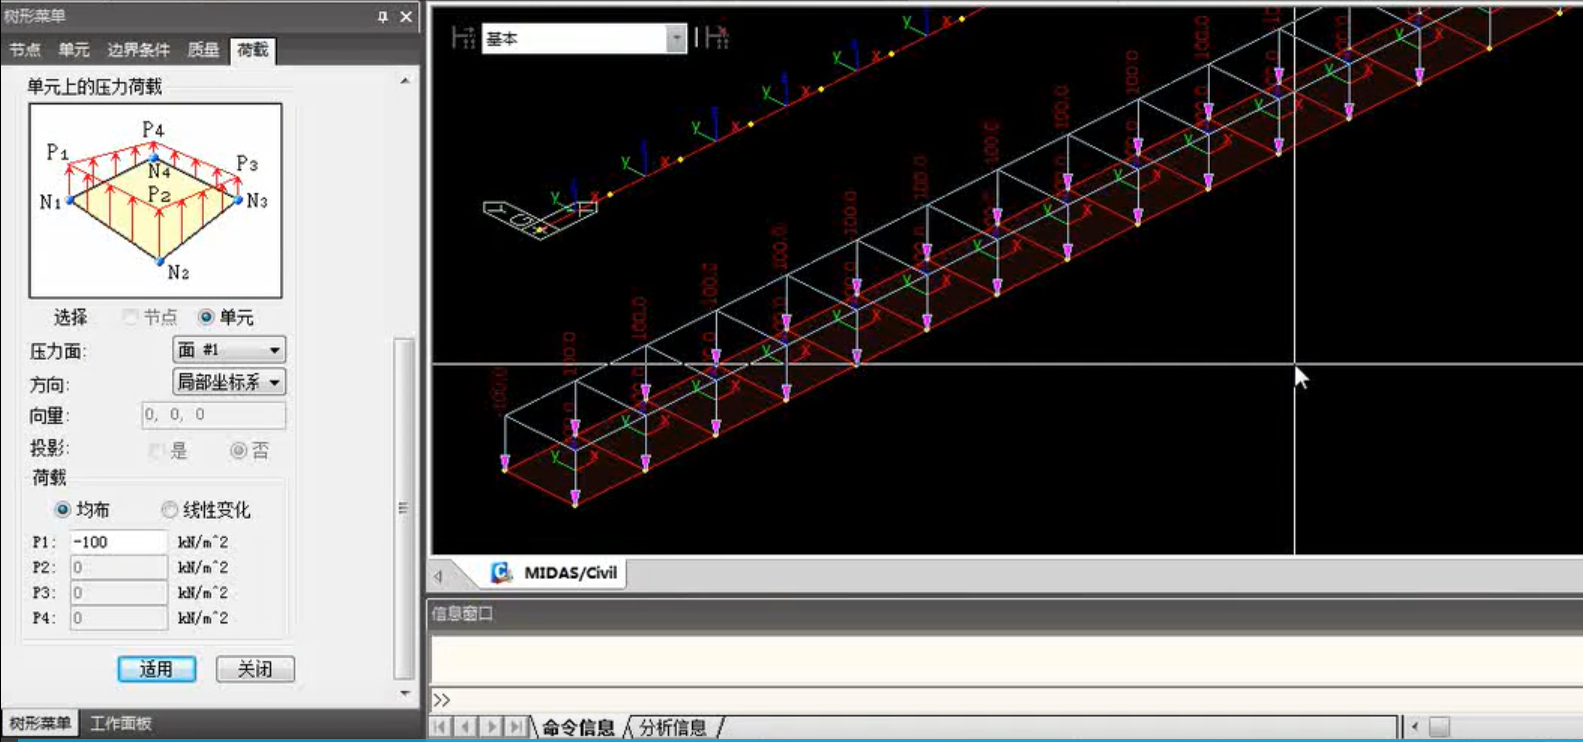
Task: Switch to the 树形菜单 bottom tab
Action: tap(40, 723)
